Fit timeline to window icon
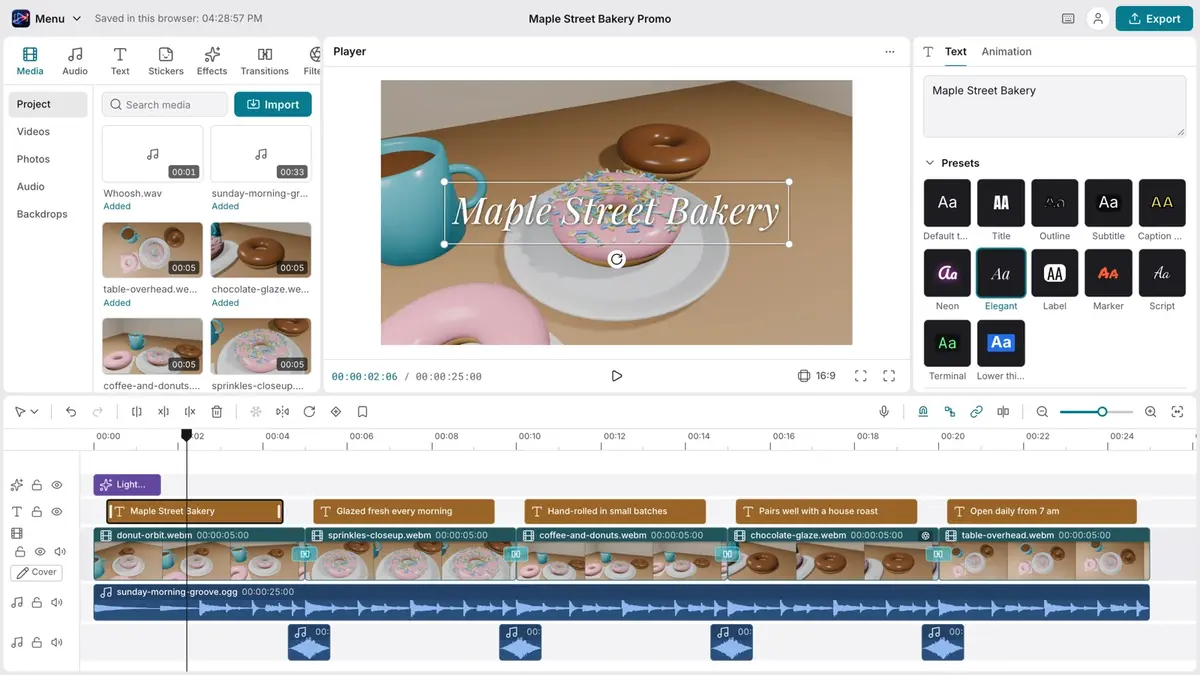Viewport: 1200px width, 675px height. click(1177, 411)
